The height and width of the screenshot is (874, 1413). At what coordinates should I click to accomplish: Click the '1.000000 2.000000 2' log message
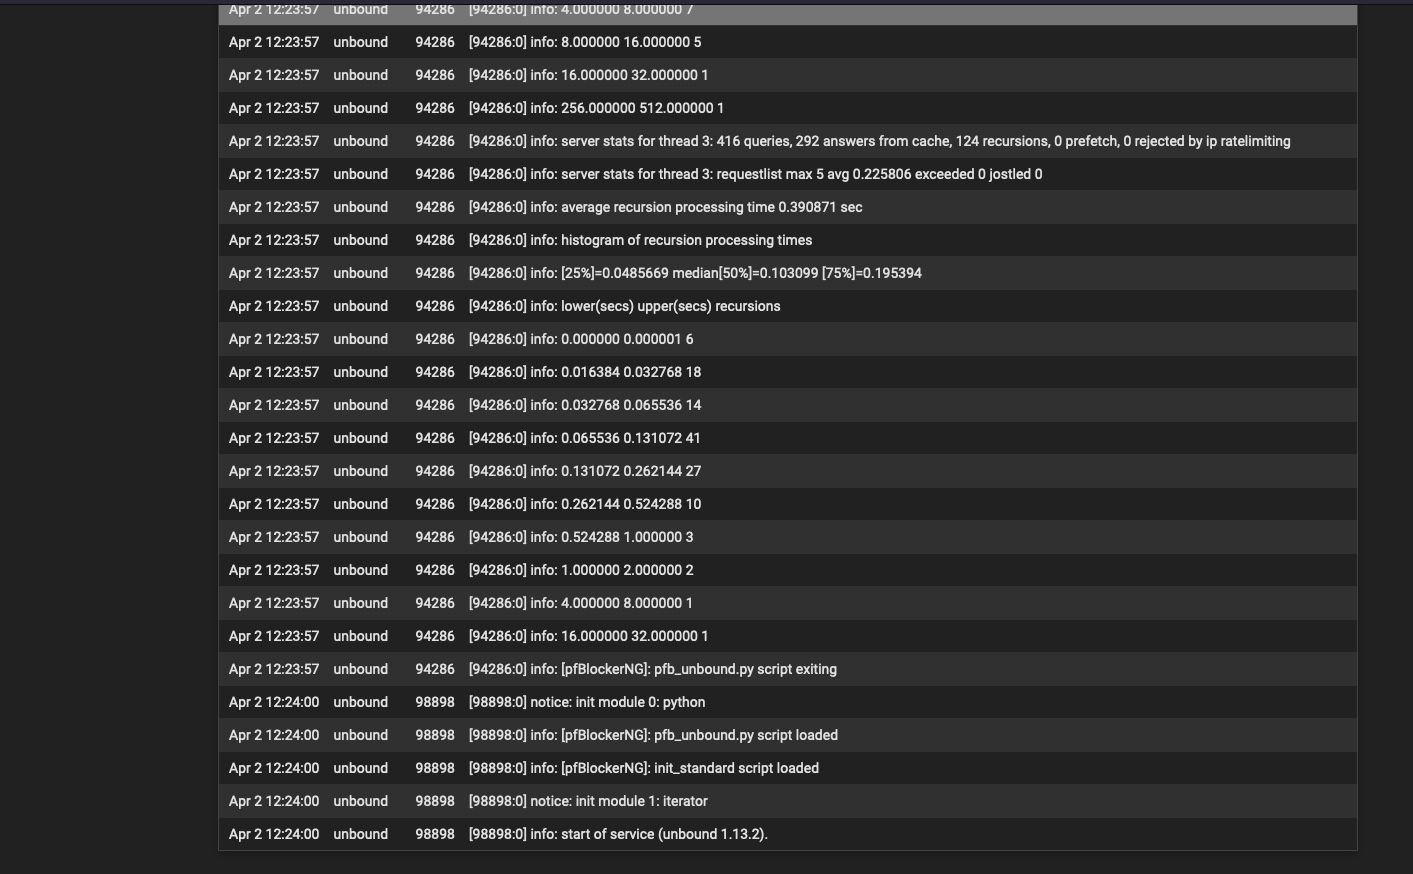pos(581,570)
